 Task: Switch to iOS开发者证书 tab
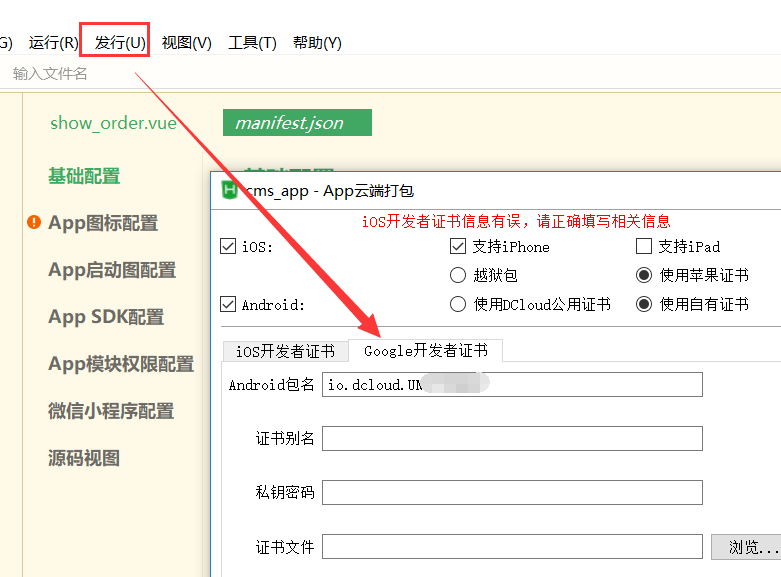(x=285, y=351)
